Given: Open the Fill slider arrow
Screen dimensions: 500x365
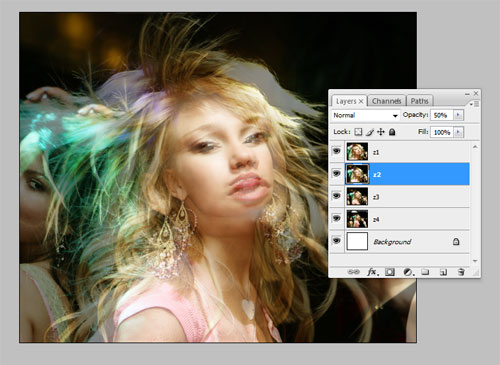Looking at the screenshot, I should [458, 132].
